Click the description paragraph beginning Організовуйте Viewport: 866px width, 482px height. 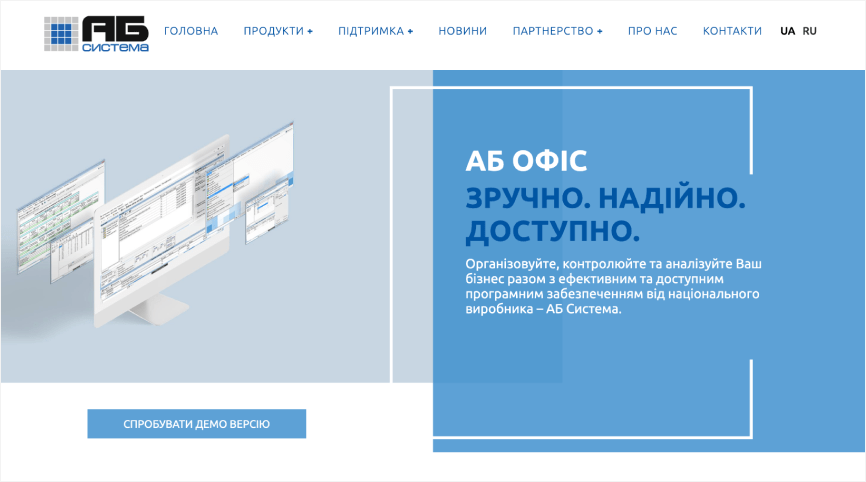613,286
